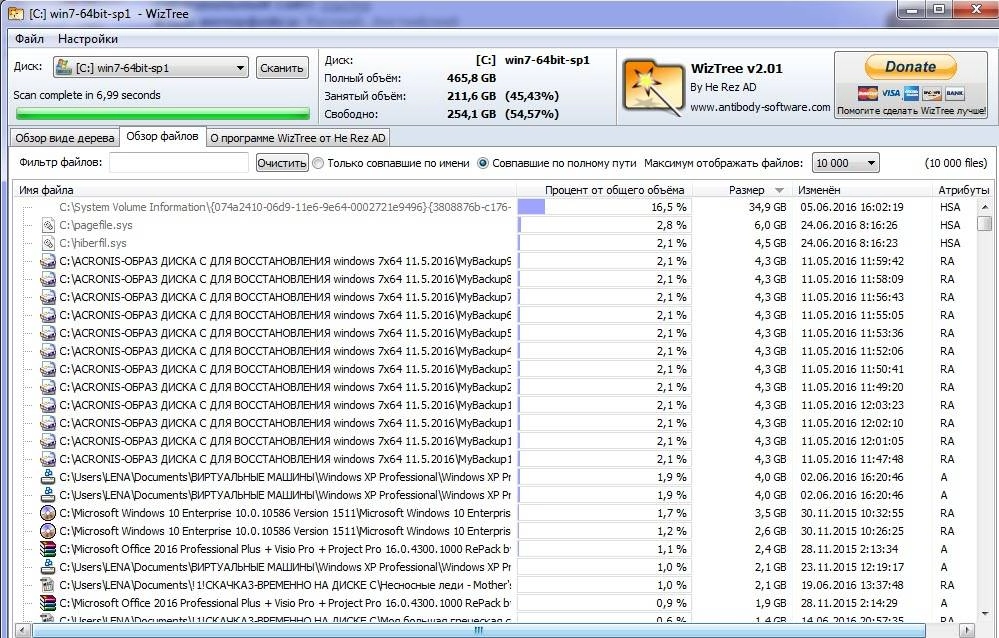
Task: Sort by 'Изменён' column header
Action: 819,190
